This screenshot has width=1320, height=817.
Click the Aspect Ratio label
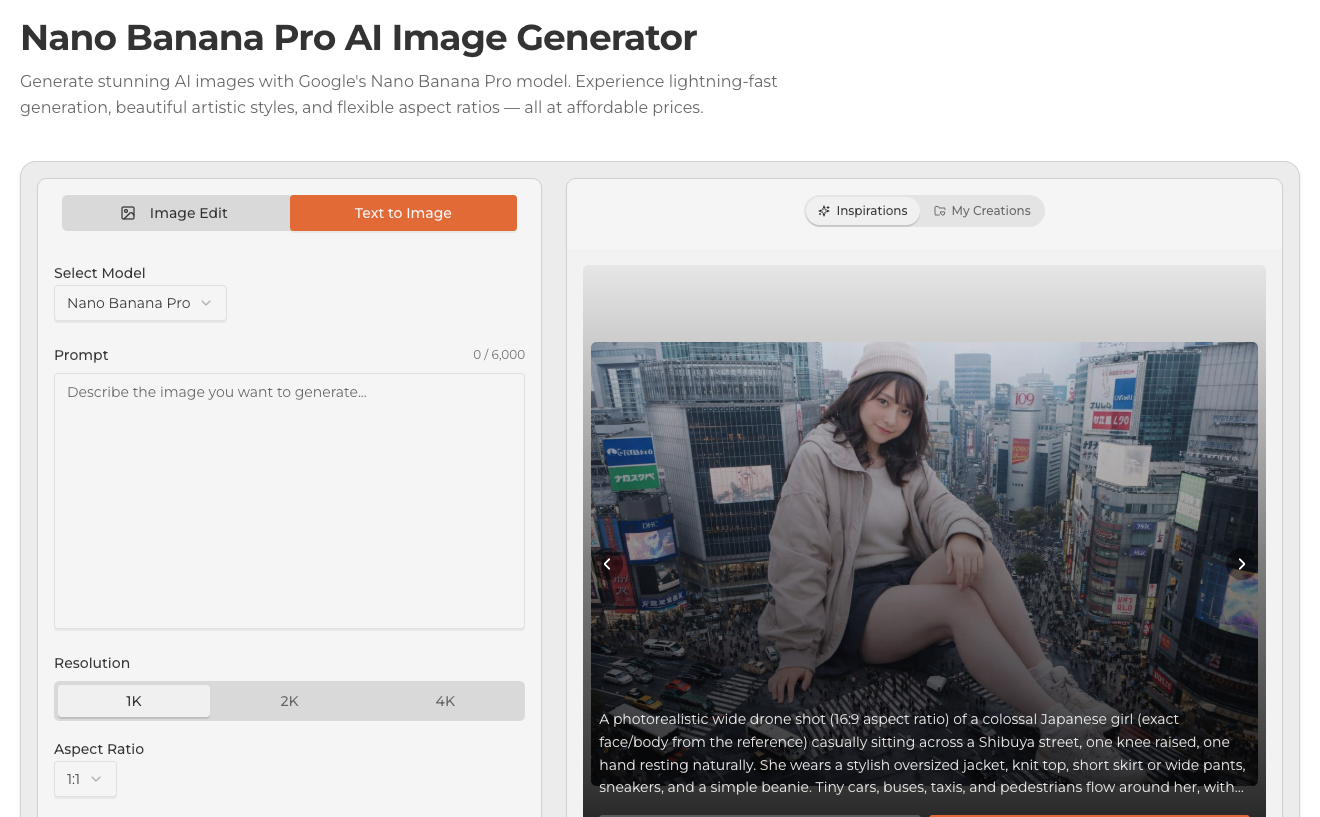point(99,749)
